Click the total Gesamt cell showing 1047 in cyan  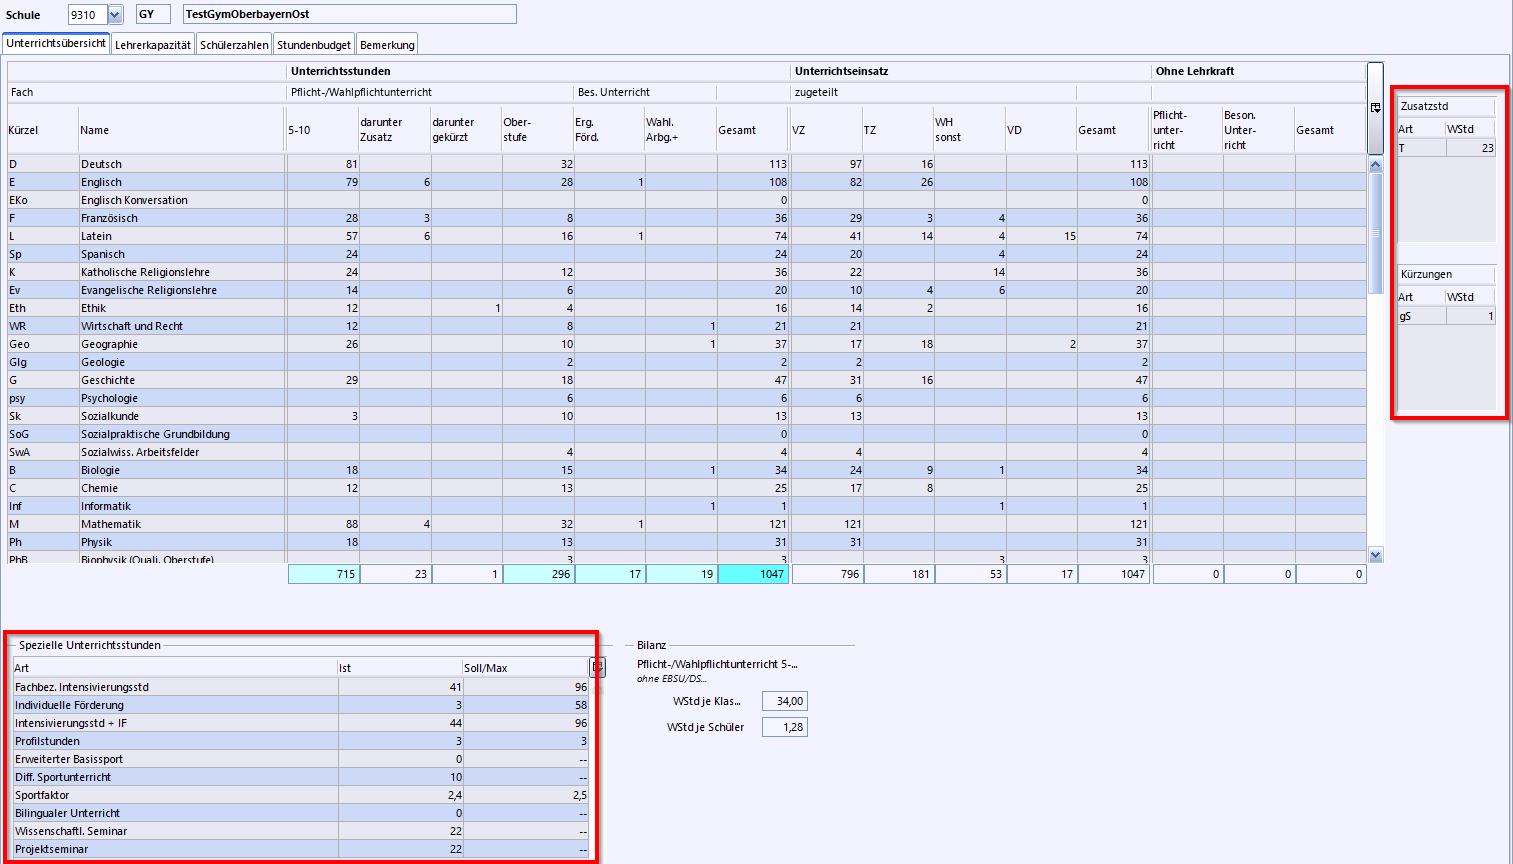tap(753, 574)
